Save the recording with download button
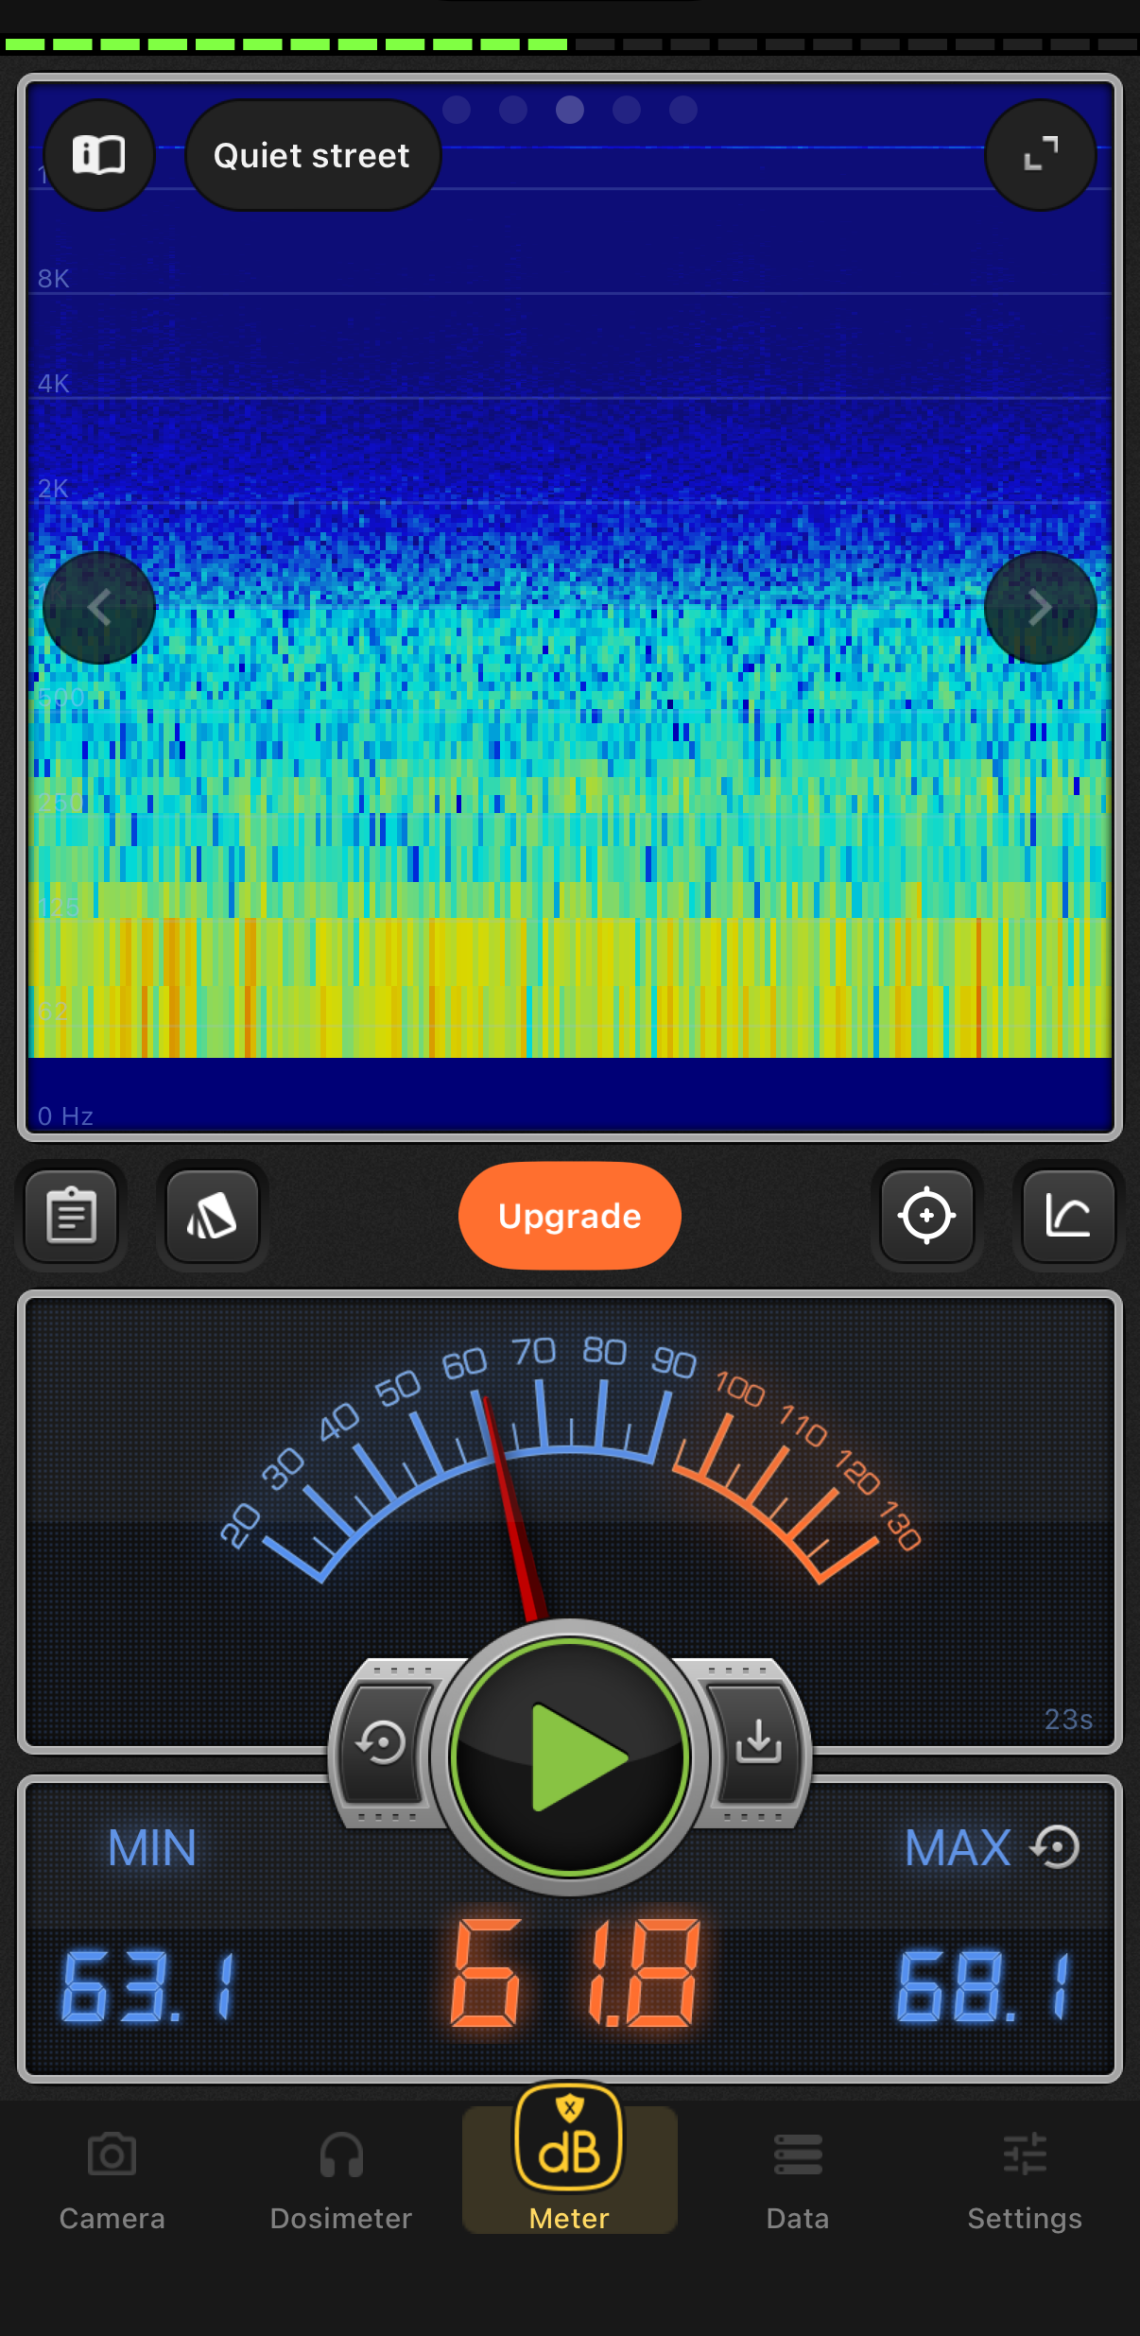1140x2336 pixels. coord(759,1744)
